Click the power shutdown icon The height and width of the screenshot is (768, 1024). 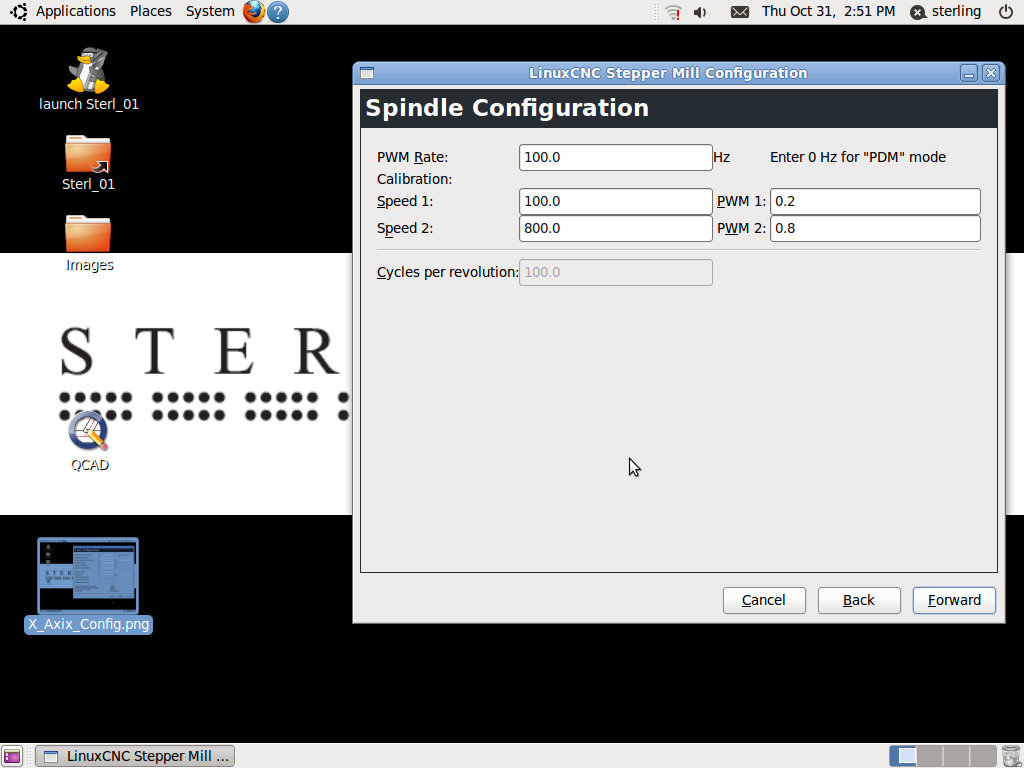tap(1006, 12)
